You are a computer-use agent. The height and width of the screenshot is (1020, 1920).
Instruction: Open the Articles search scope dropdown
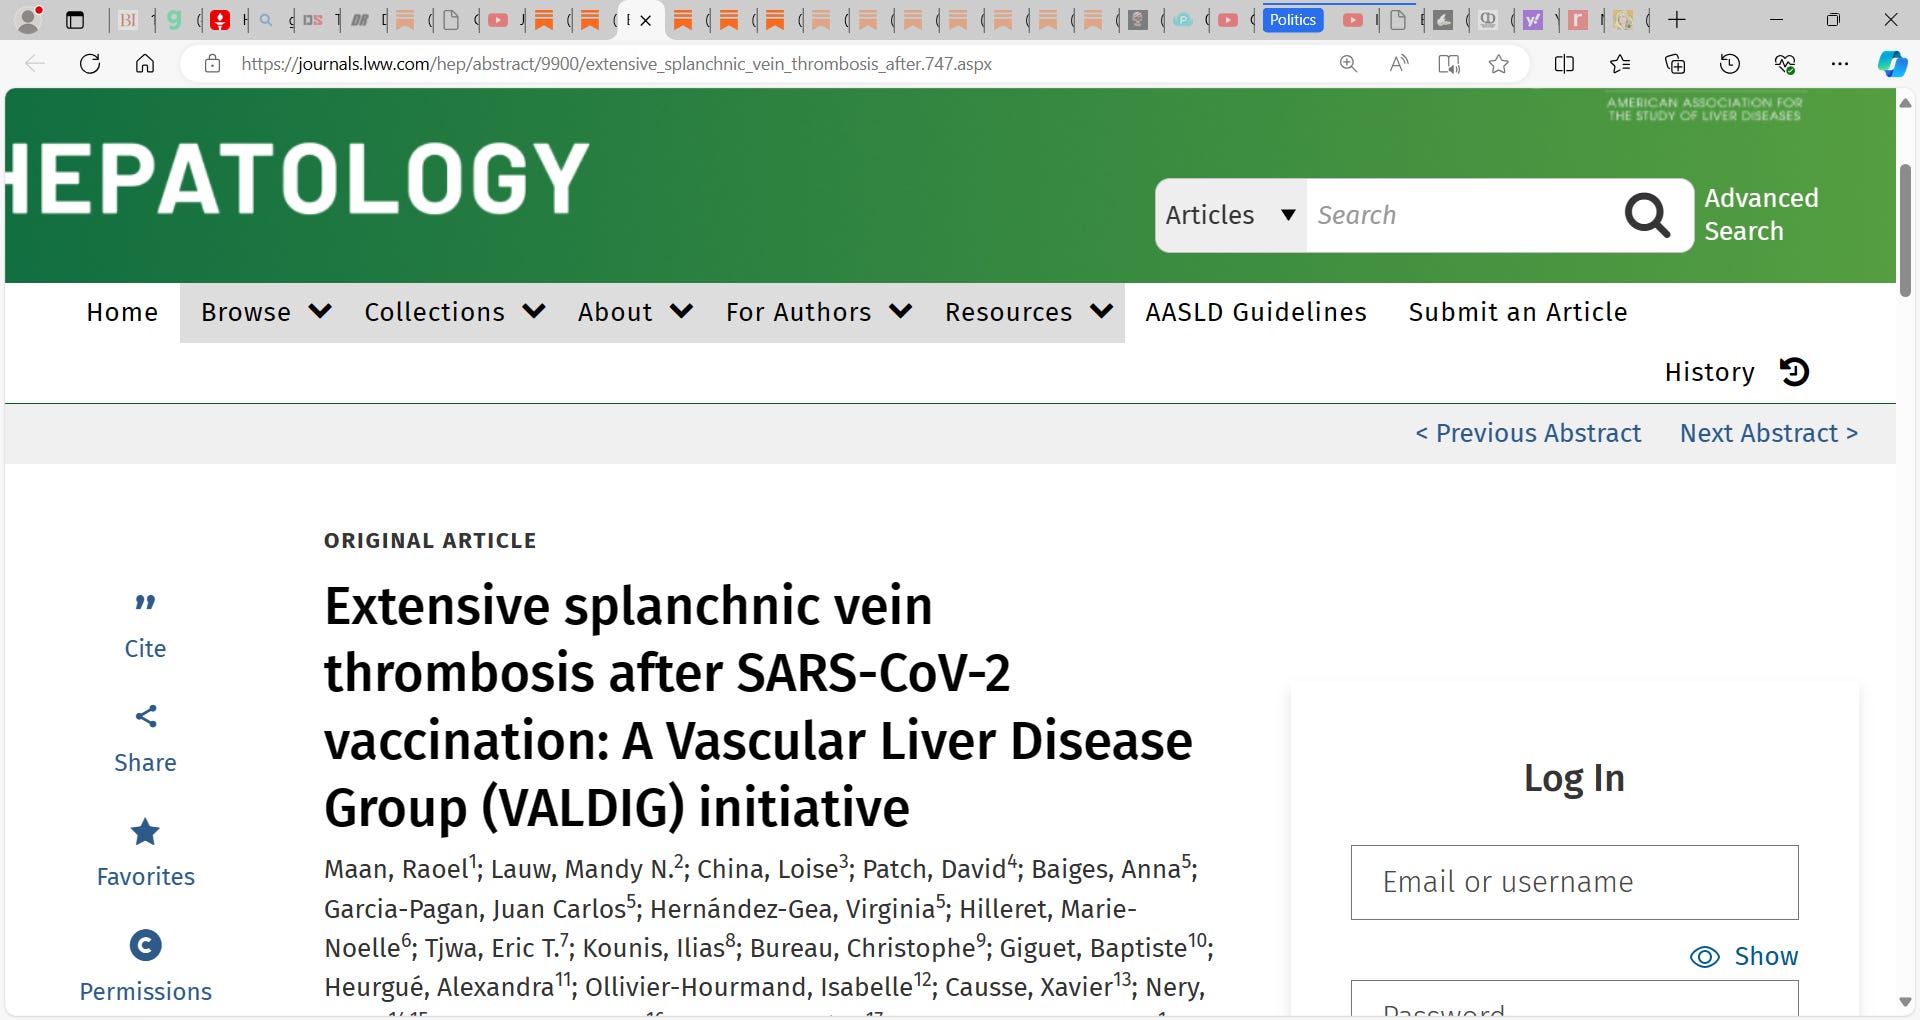(x=1231, y=215)
